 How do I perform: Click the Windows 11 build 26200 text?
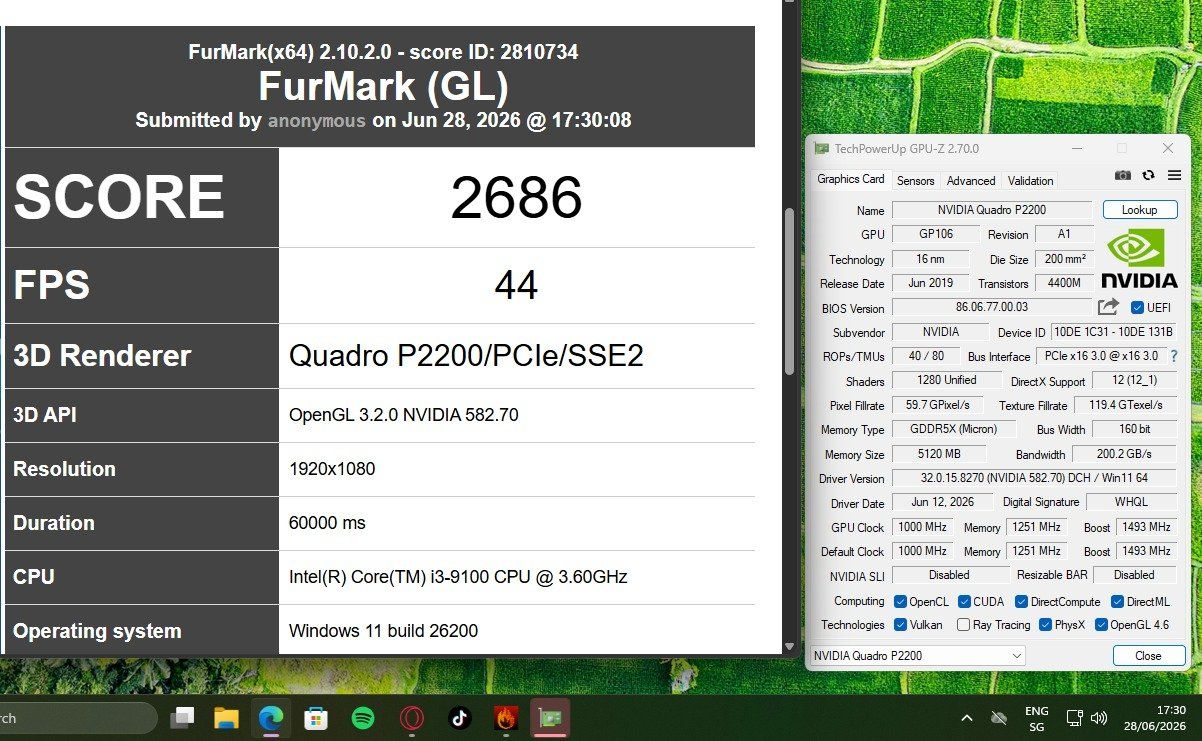(383, 631)
